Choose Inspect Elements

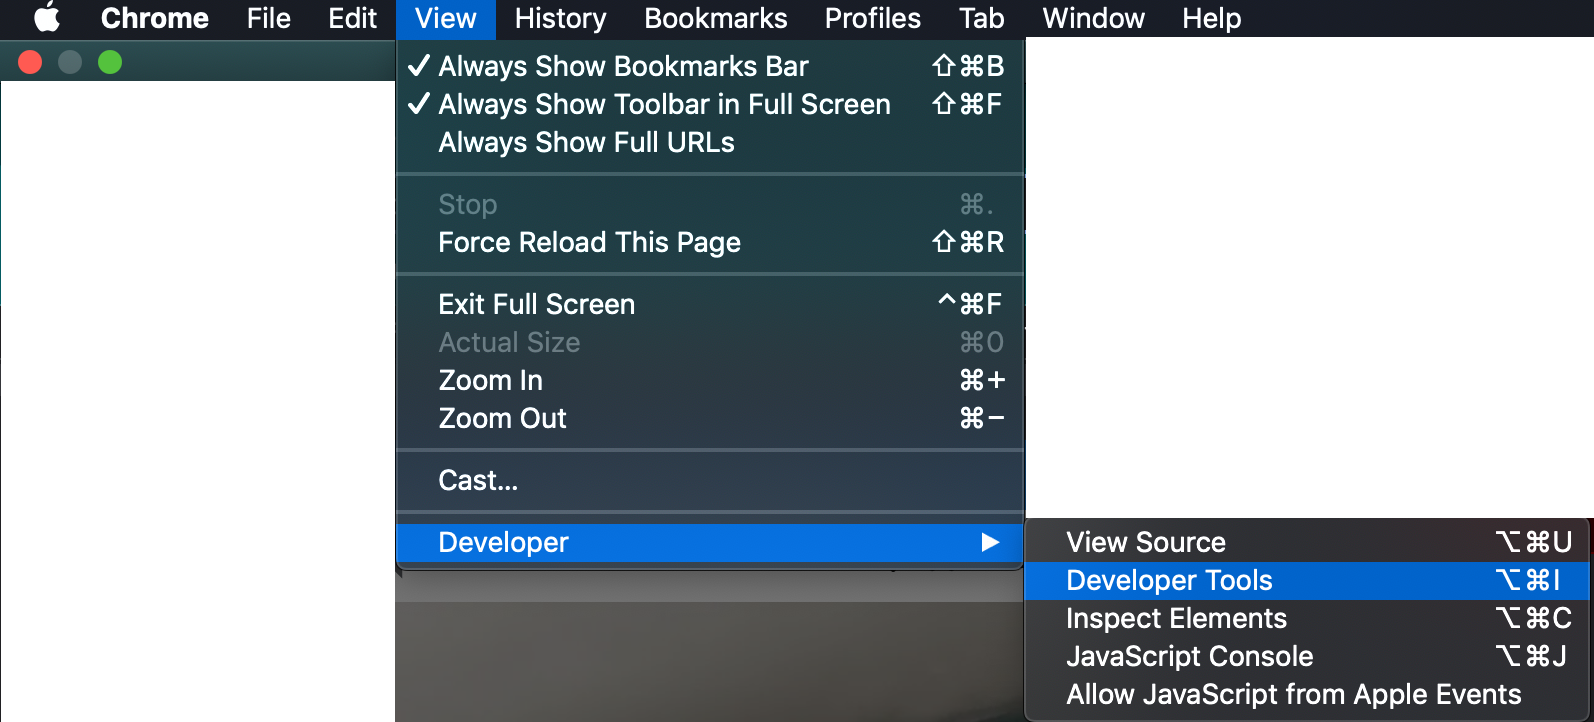[x=1308, y=618]
